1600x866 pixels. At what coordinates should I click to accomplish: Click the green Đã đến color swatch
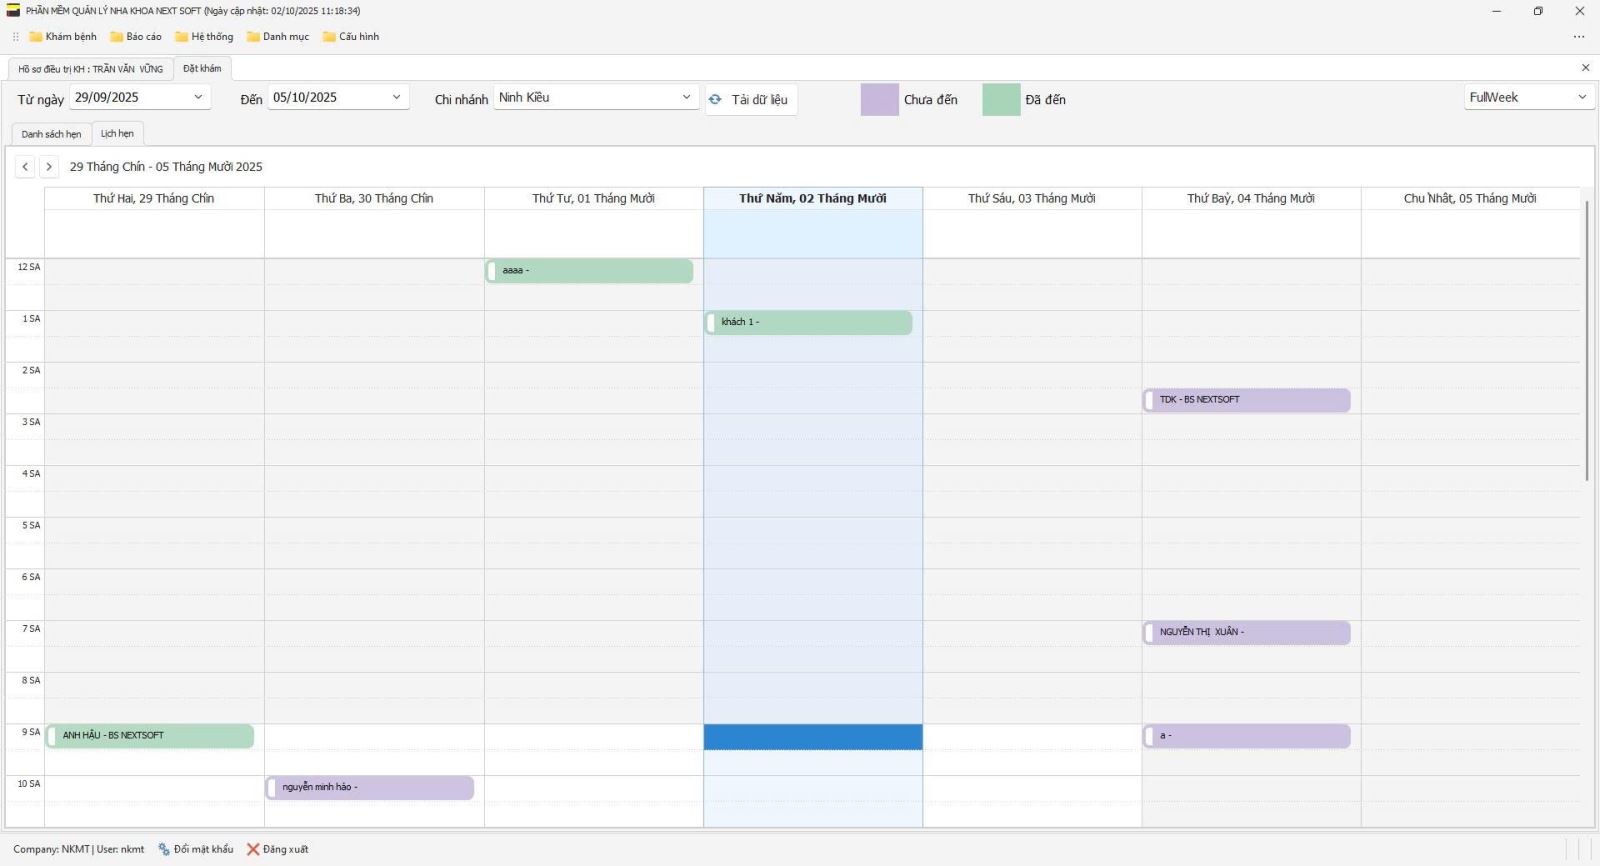pyautogui.click(x=1001, y=100)
